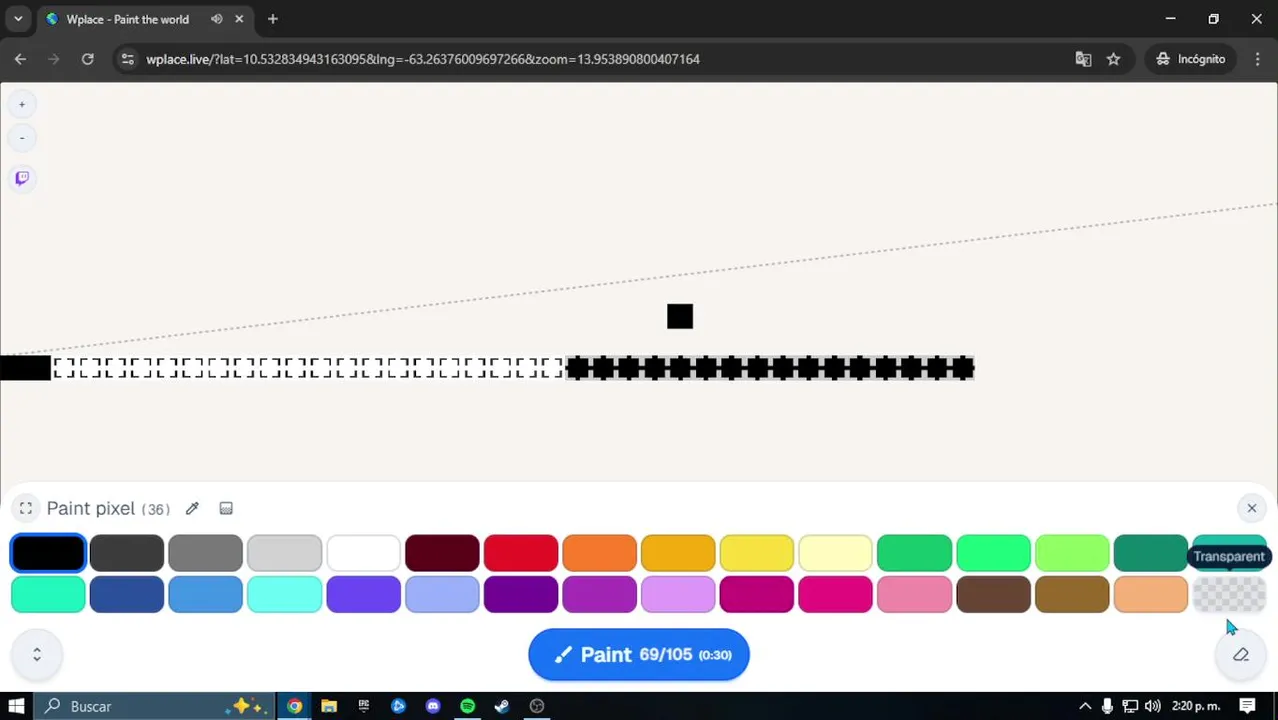This screenshot has width=1278, height=720.
Task: Pick the dark purple color swatch
Action: (x=521, y=594)
